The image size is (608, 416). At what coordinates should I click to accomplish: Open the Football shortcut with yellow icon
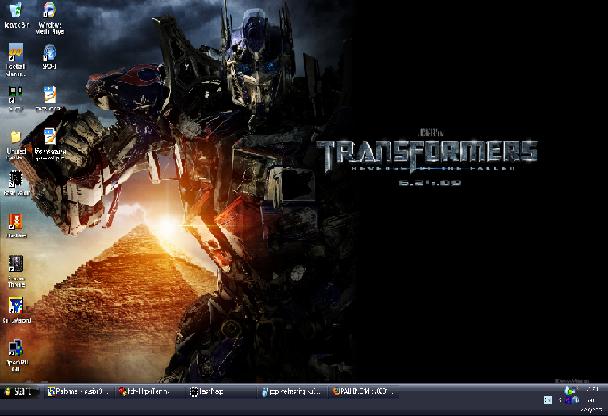tap(16, 59)
